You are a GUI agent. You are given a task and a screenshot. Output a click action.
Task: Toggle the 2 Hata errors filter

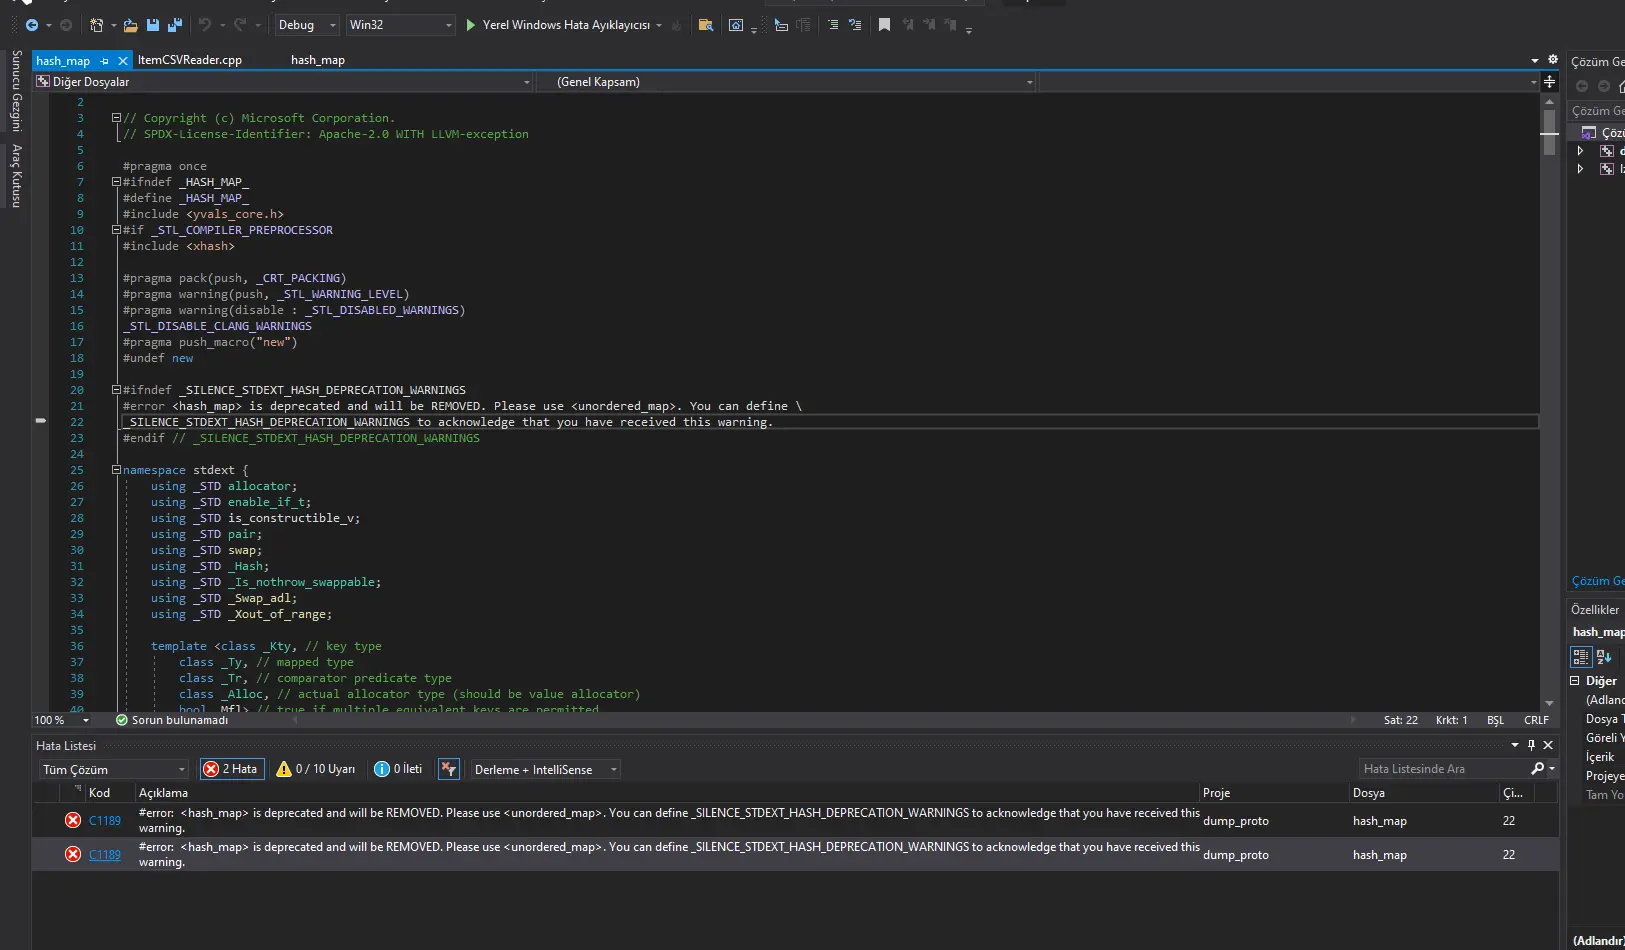(231, 769)
